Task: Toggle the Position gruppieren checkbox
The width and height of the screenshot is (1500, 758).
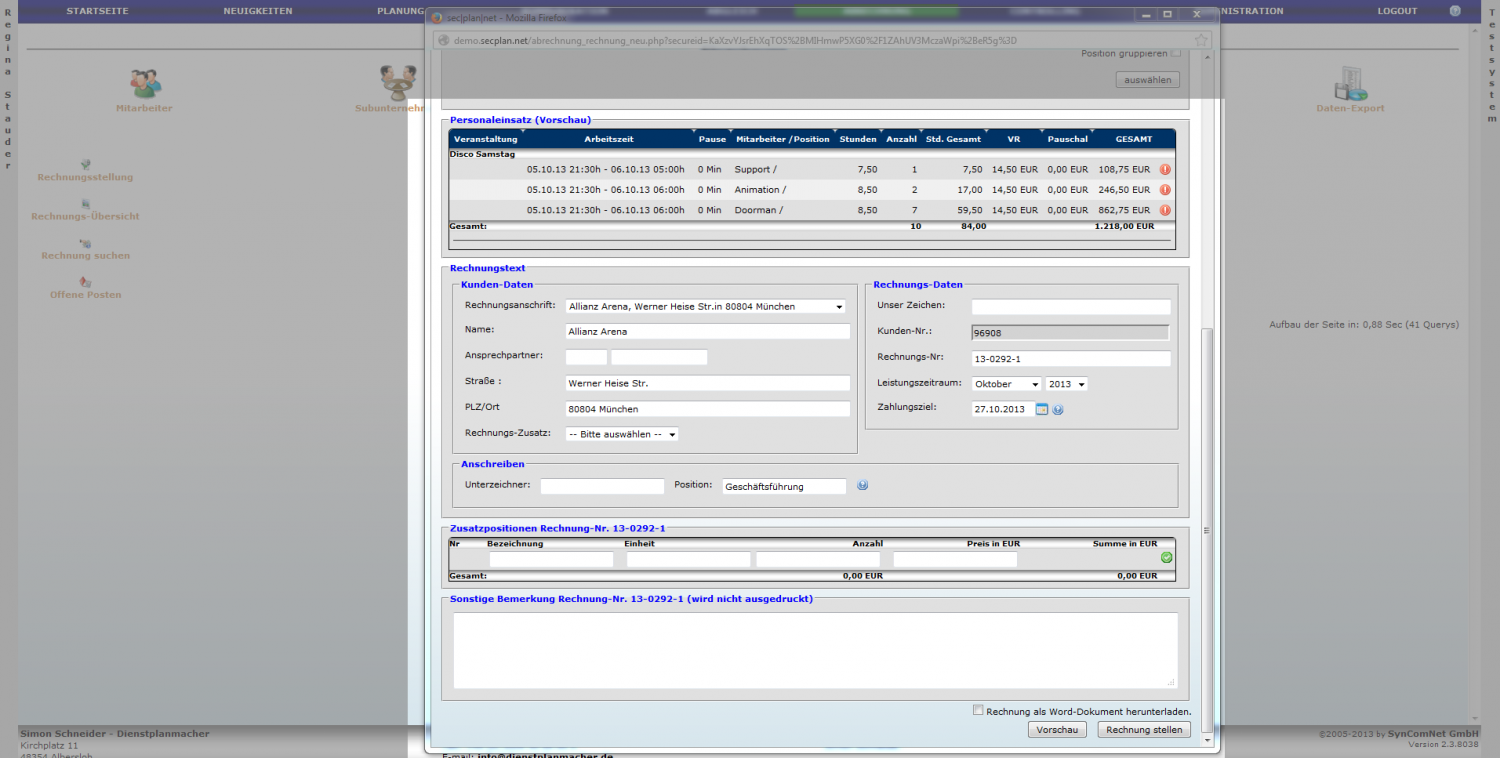Action: coord(1176,53)
